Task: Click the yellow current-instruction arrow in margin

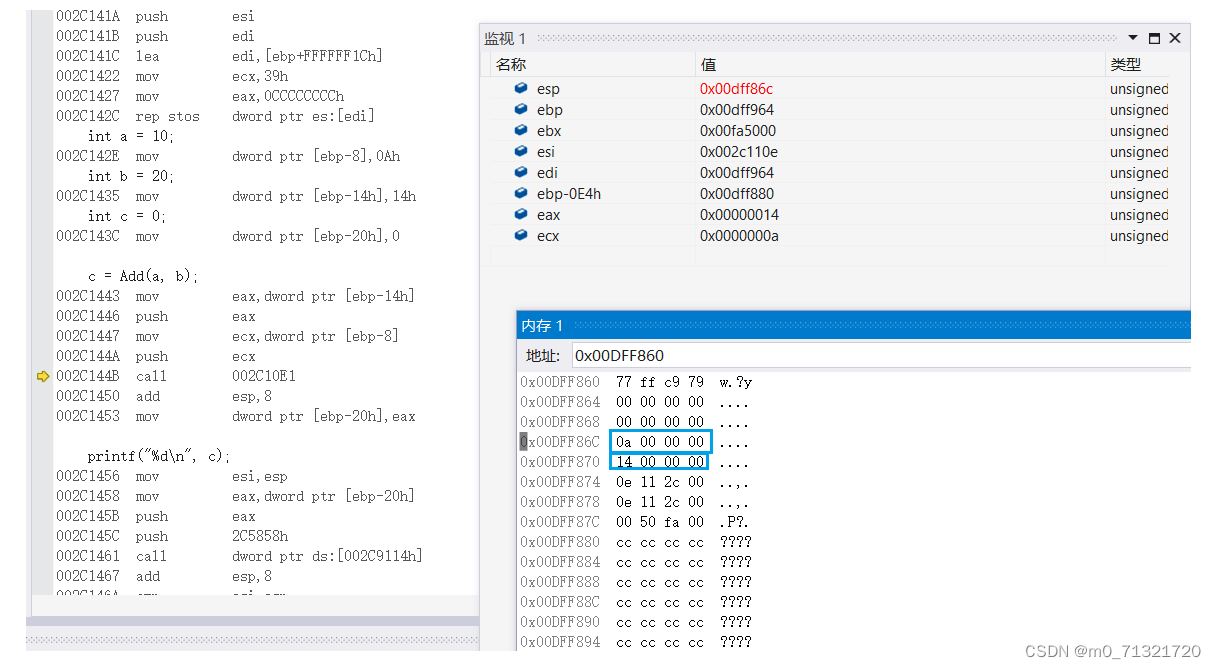Action: point(43,376)
